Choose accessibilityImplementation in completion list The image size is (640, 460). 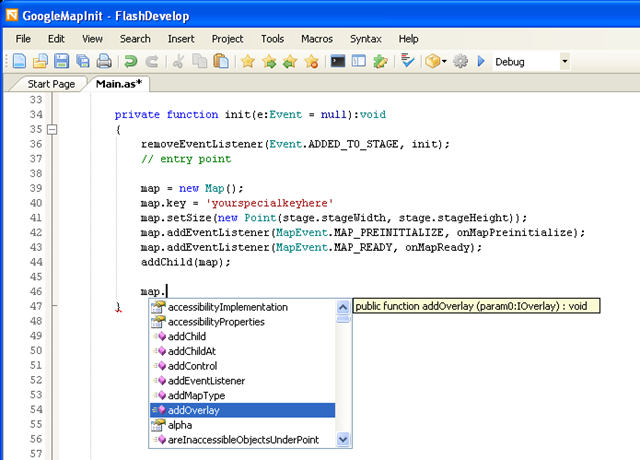(242, 307)
